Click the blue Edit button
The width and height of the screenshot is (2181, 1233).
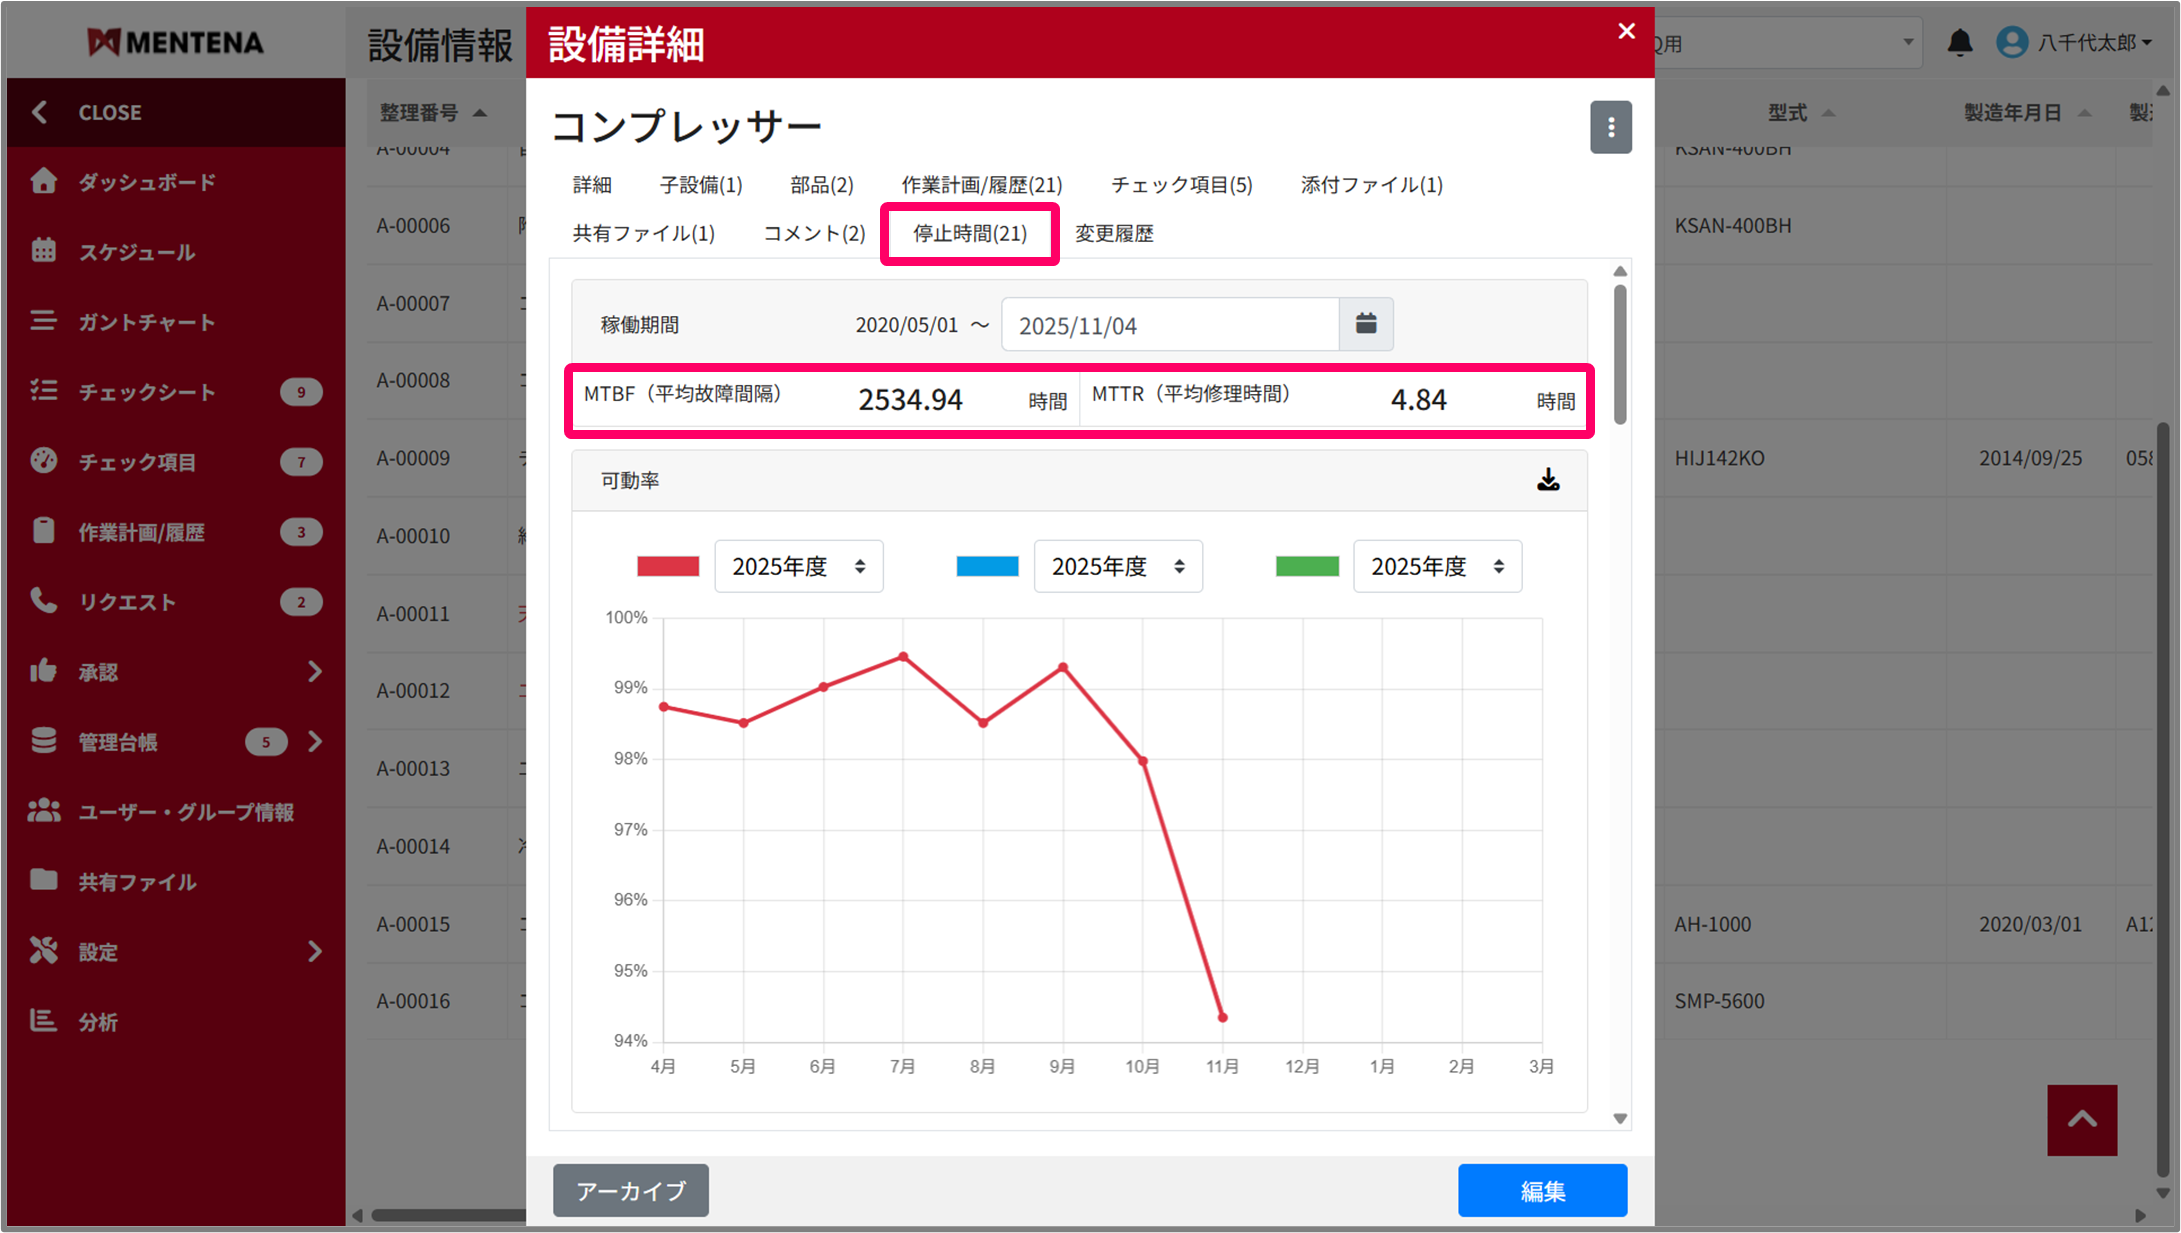point(1541,1190)
